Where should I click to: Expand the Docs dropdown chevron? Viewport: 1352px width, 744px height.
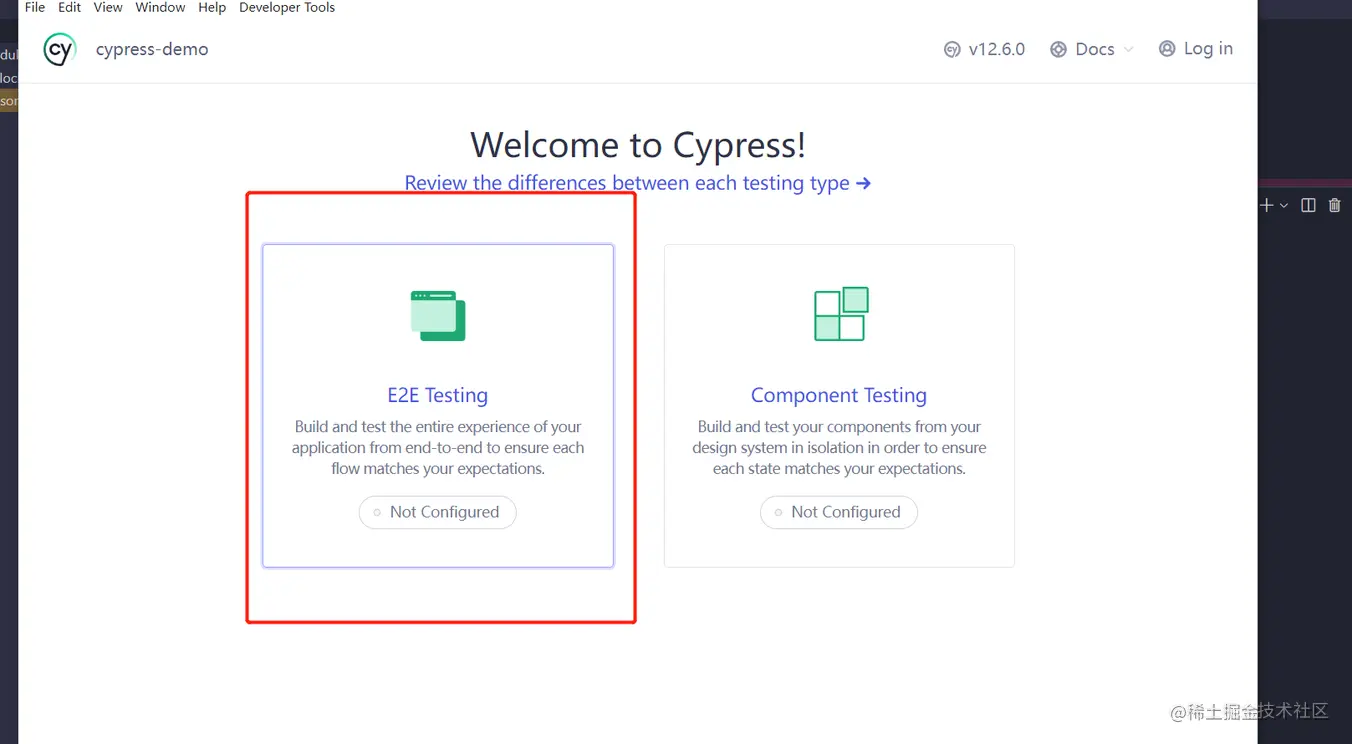[x=1129, y=50]
